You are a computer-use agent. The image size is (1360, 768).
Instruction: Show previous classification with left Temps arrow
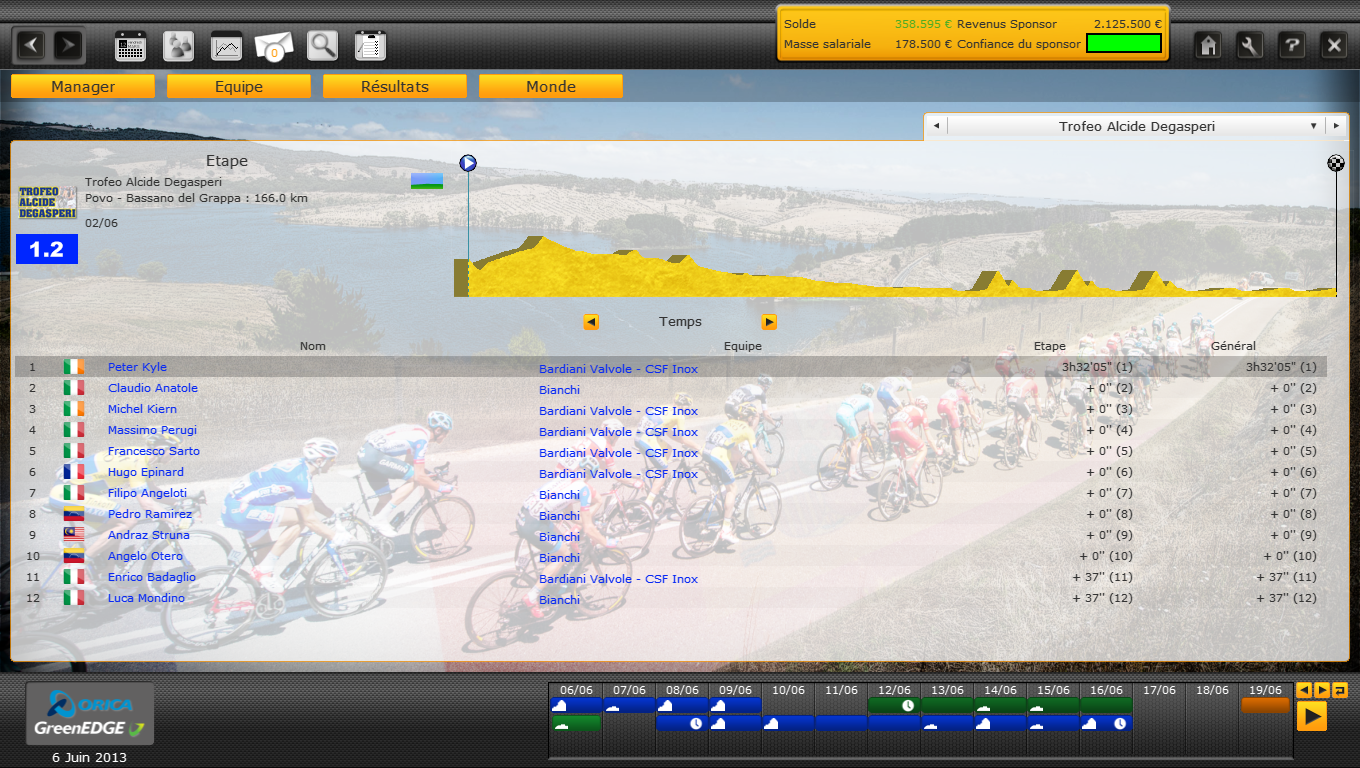591,322
